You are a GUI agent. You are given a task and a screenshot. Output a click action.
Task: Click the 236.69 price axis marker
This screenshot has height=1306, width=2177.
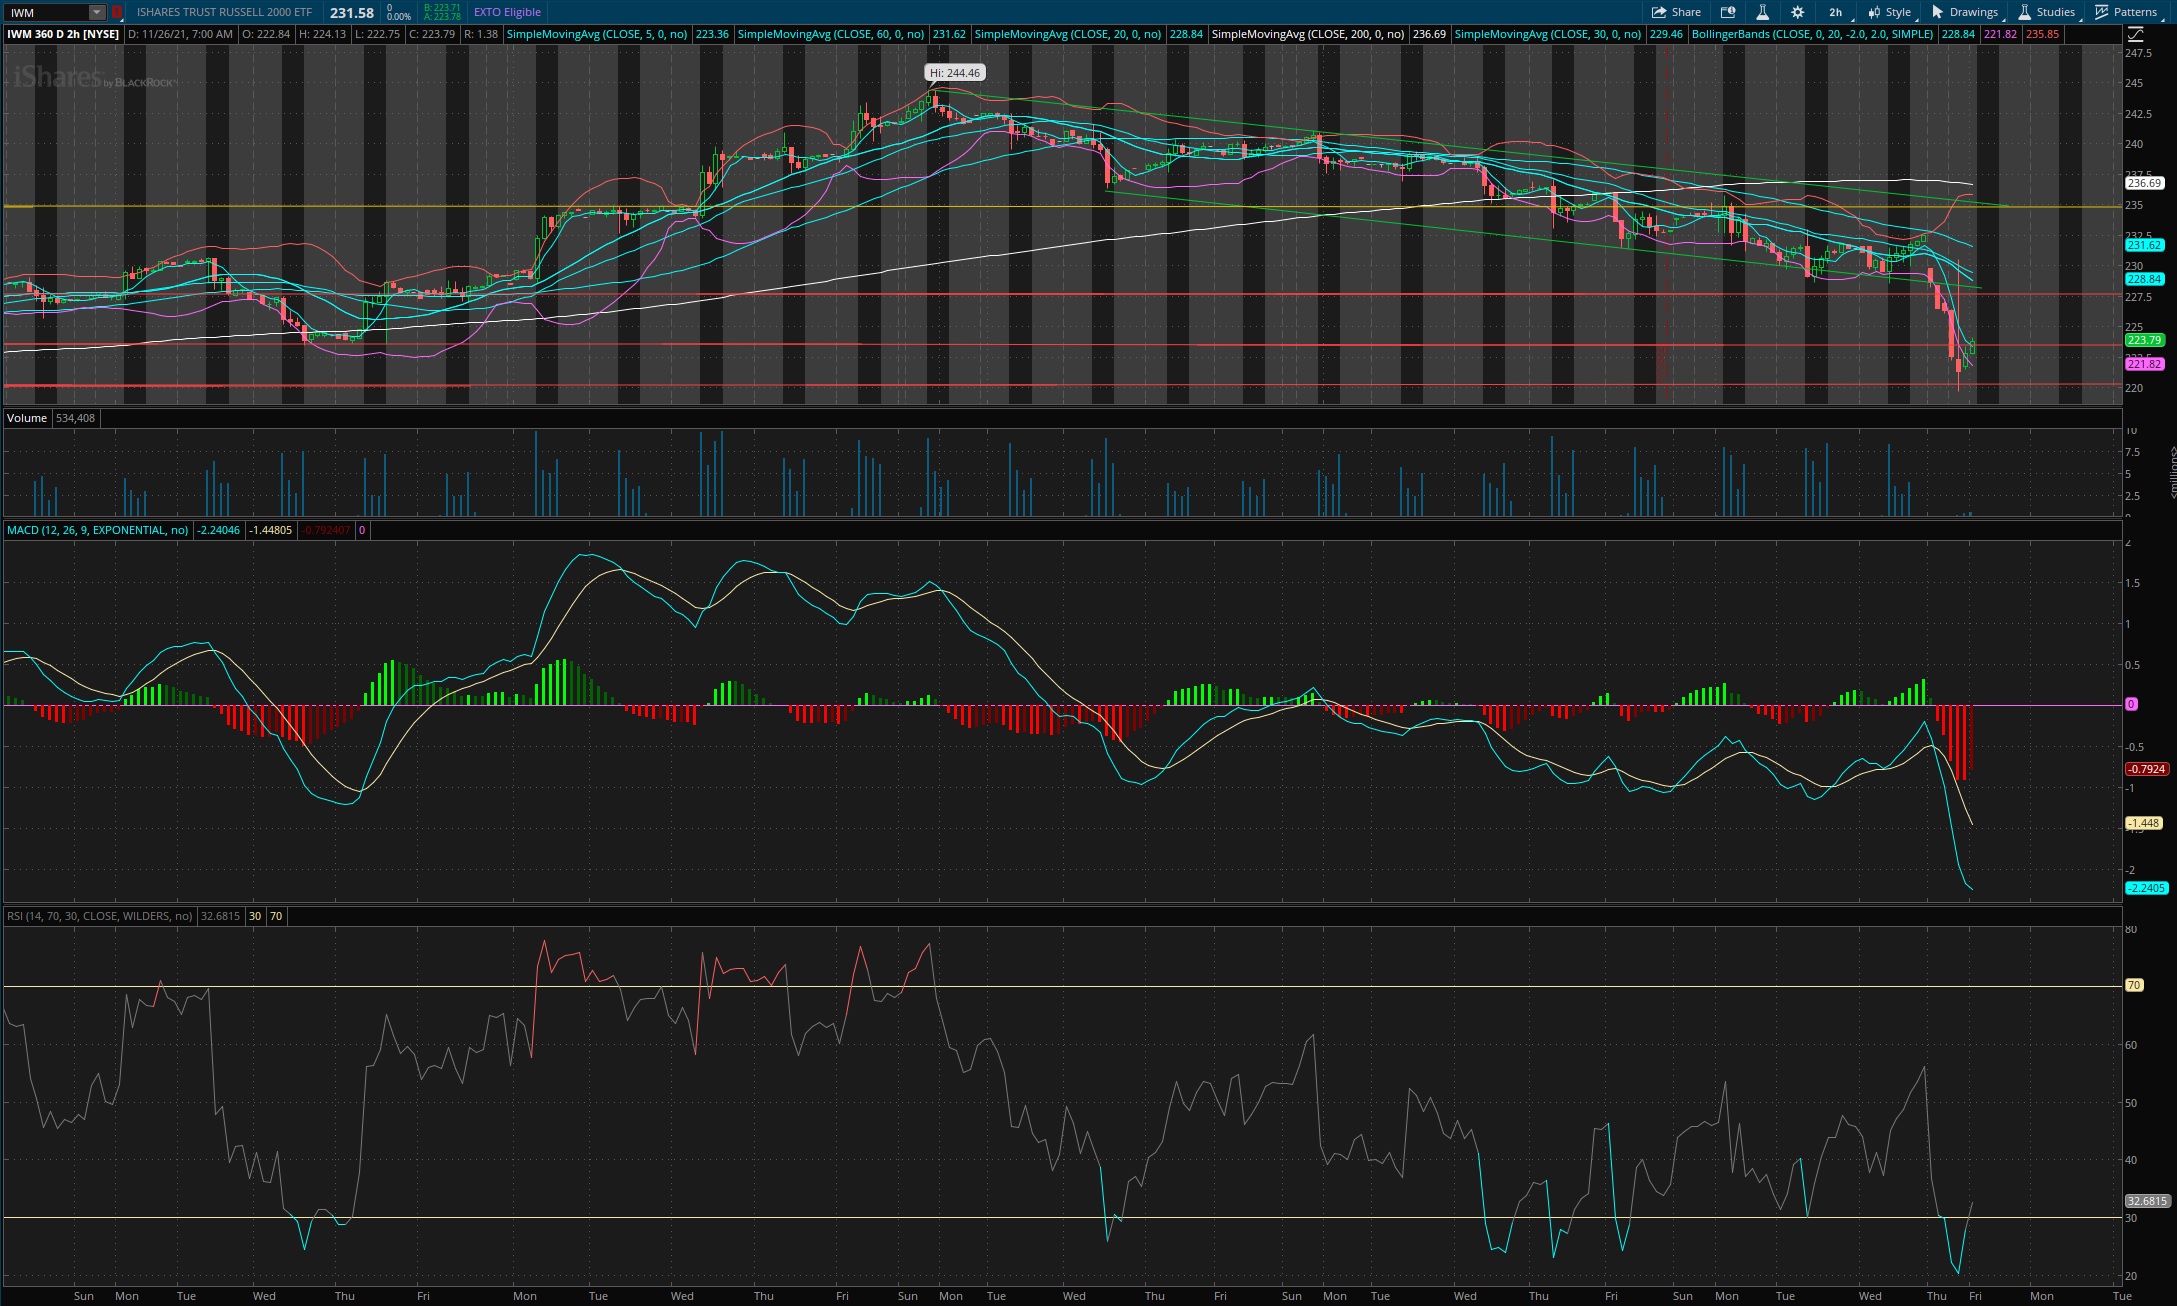(x=2144, y=183)
